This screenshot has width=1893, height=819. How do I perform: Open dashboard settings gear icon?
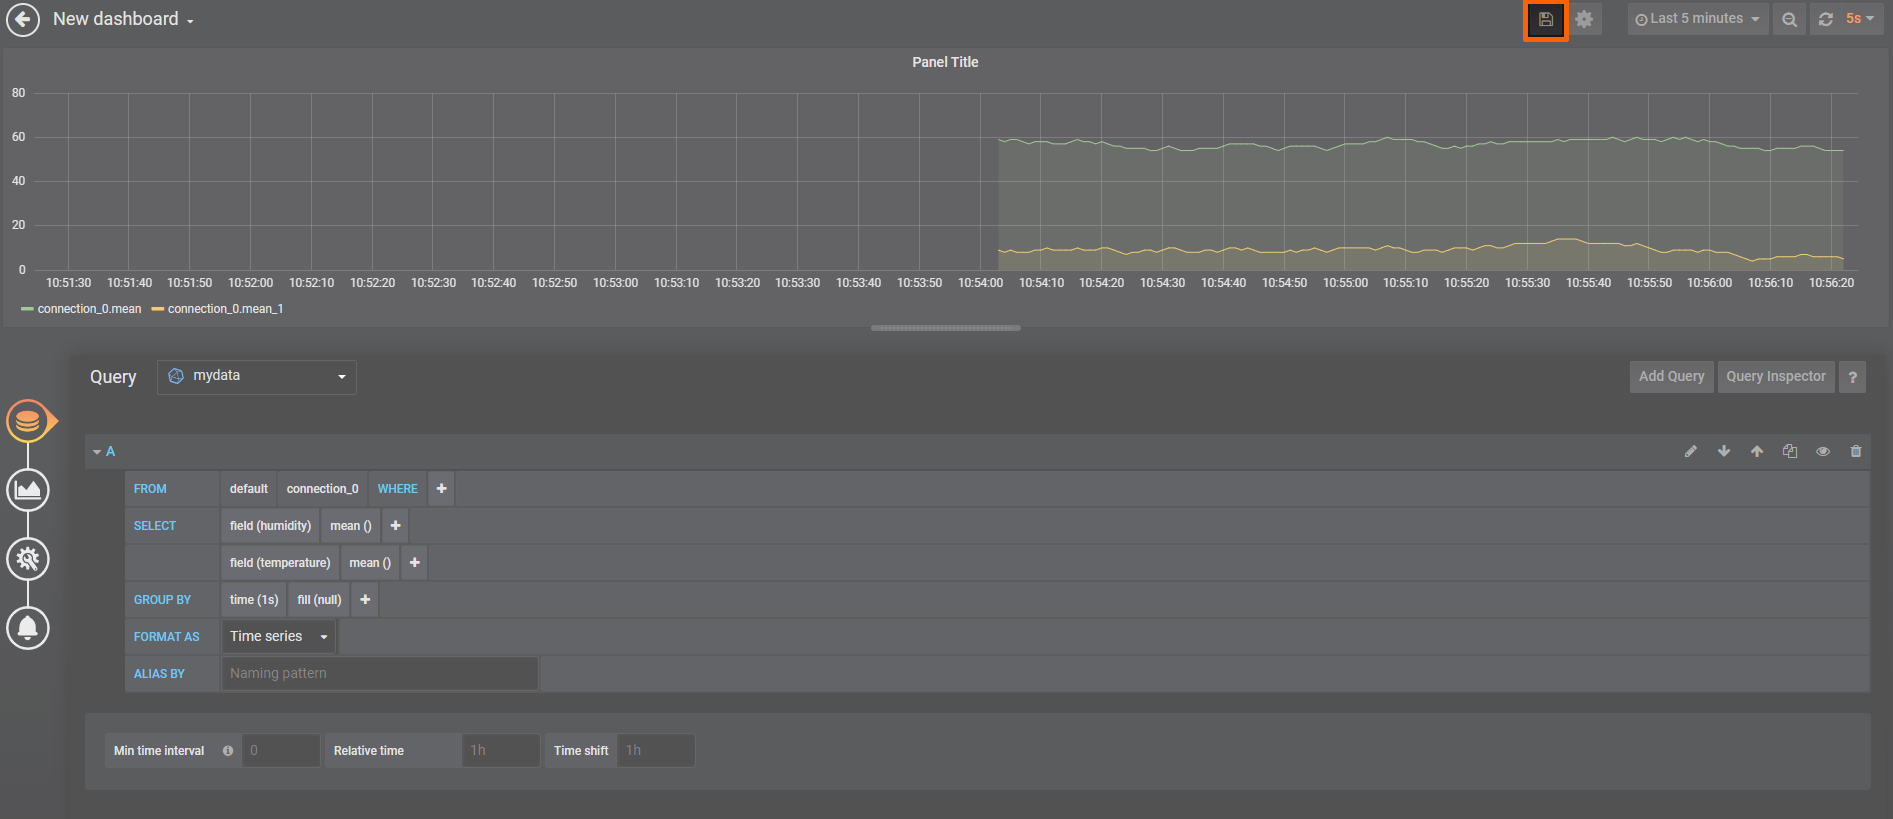click(x=1584, y=20)
